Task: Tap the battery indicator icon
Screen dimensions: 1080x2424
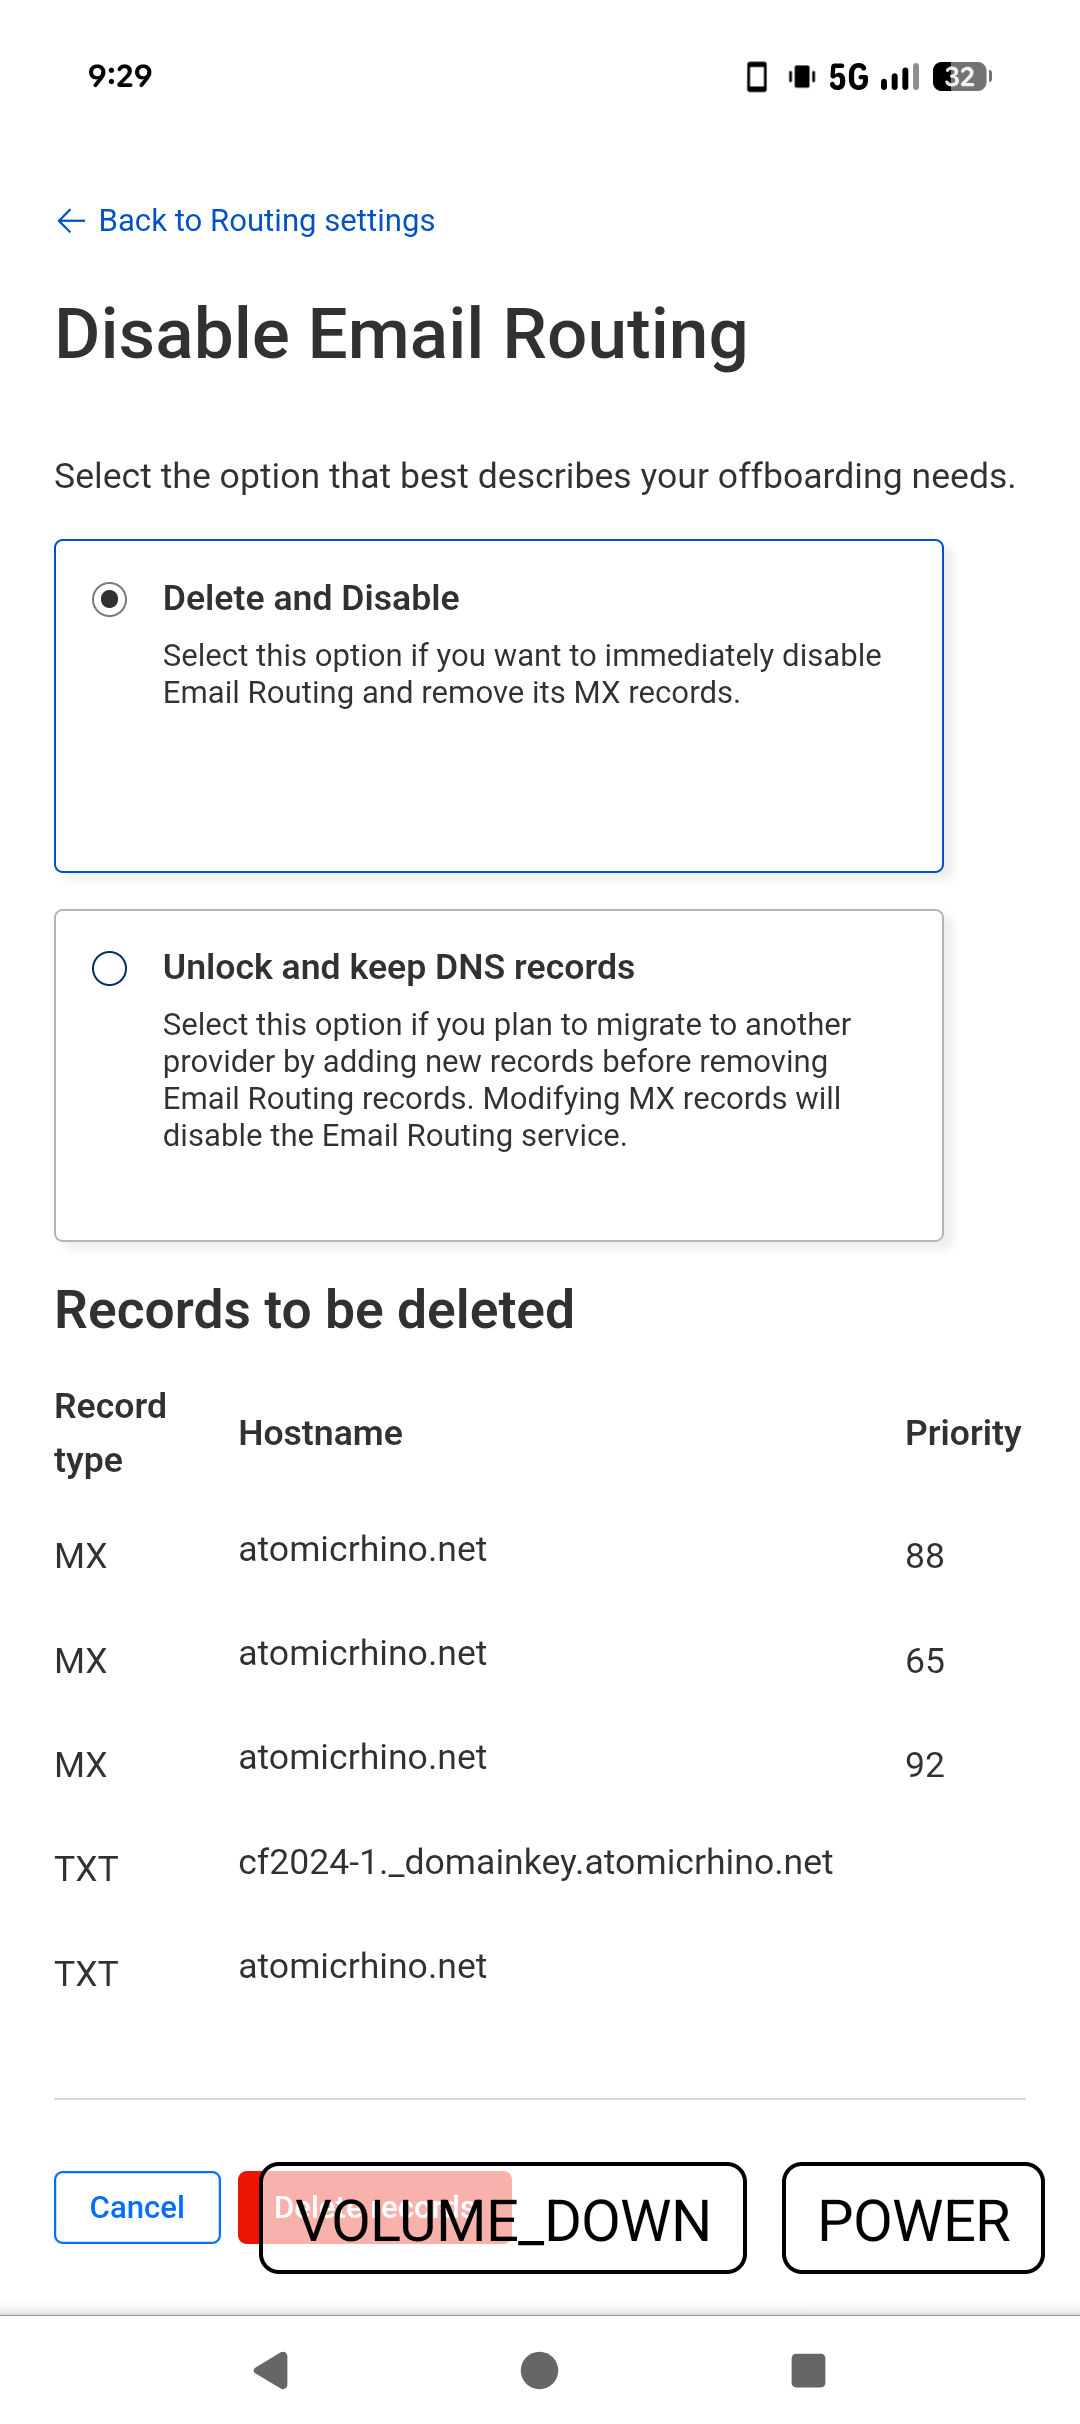Action: click(961, 77)
